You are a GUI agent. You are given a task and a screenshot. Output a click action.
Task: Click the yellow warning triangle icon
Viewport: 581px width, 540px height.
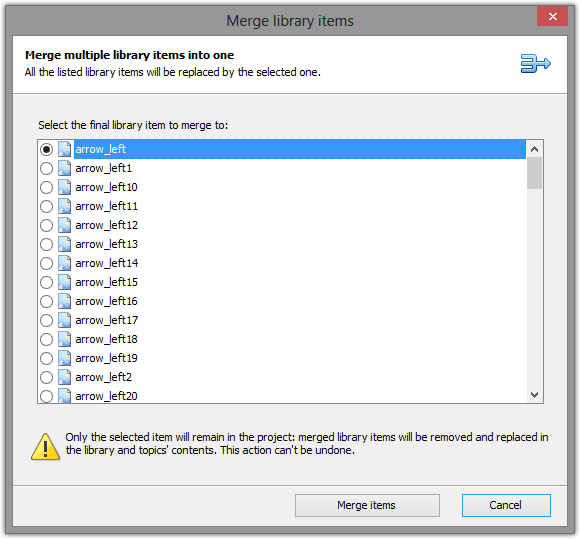click(x=45, y=447)
